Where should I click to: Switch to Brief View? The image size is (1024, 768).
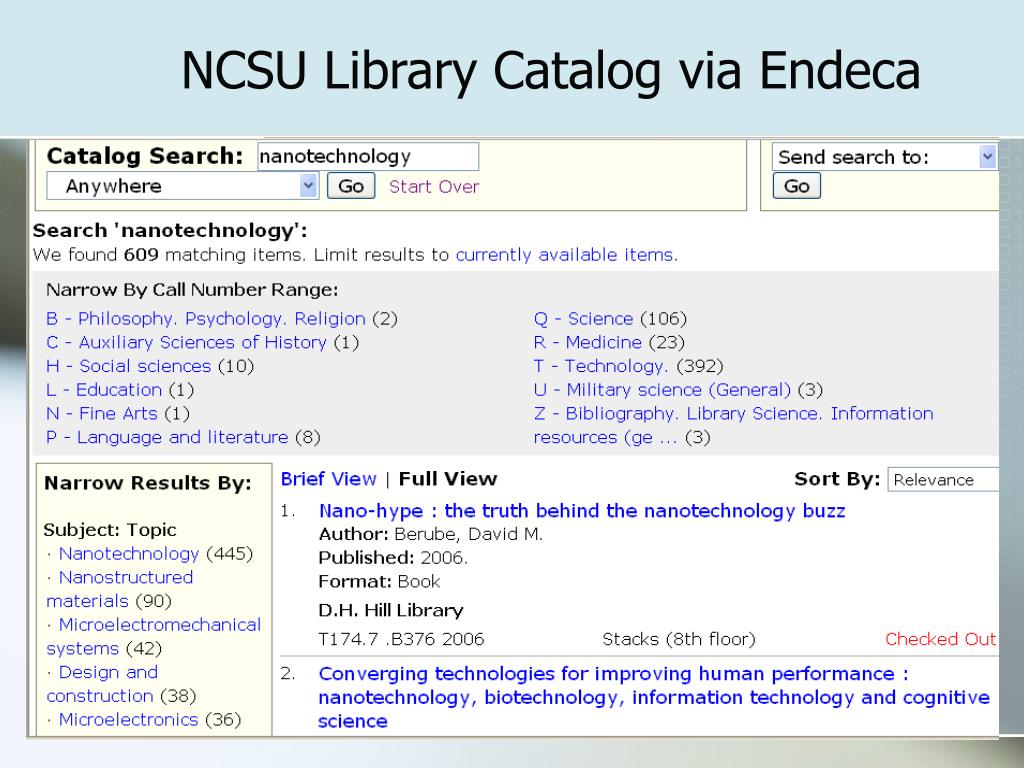[x=328, y=479]
